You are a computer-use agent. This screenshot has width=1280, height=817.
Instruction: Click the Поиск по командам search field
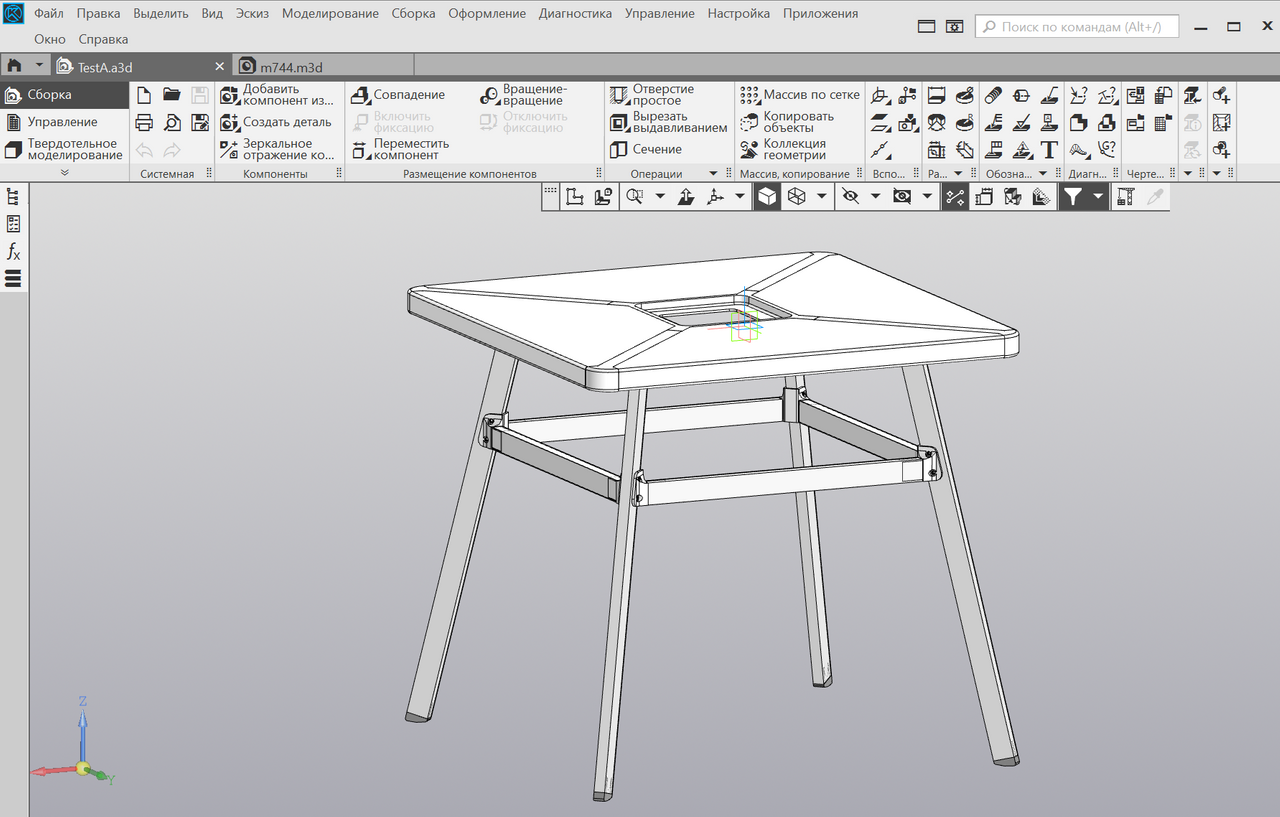pyautogui.click(x=1076, y=27)
